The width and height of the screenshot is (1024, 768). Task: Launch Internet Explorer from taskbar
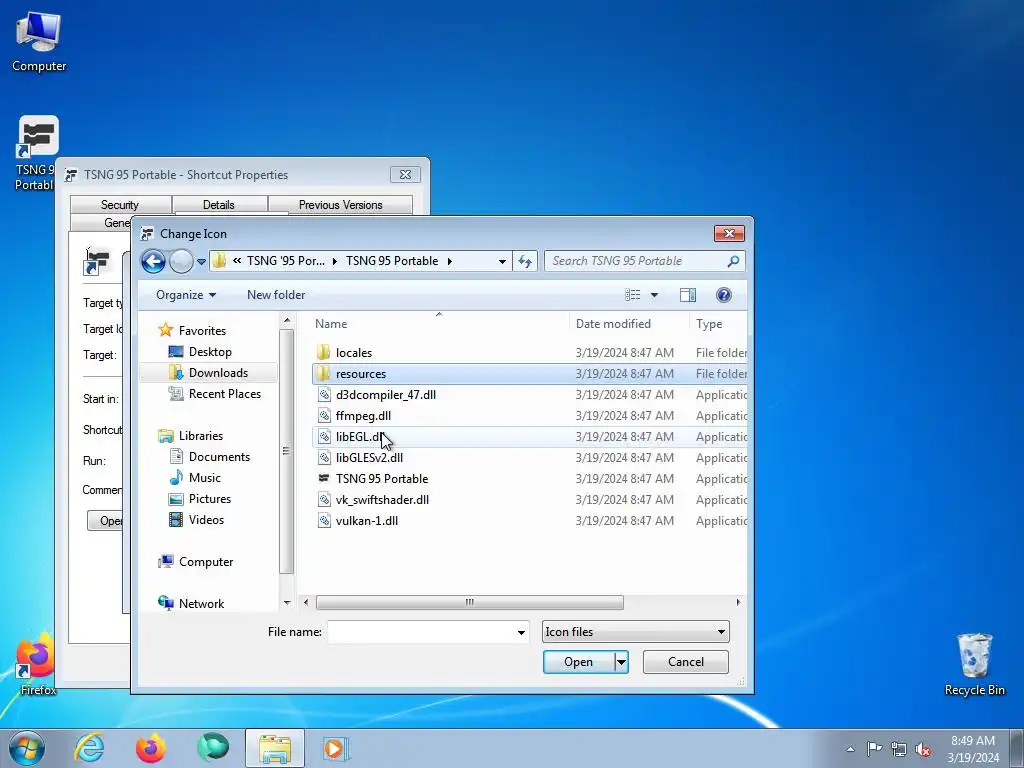click(89, 748)
